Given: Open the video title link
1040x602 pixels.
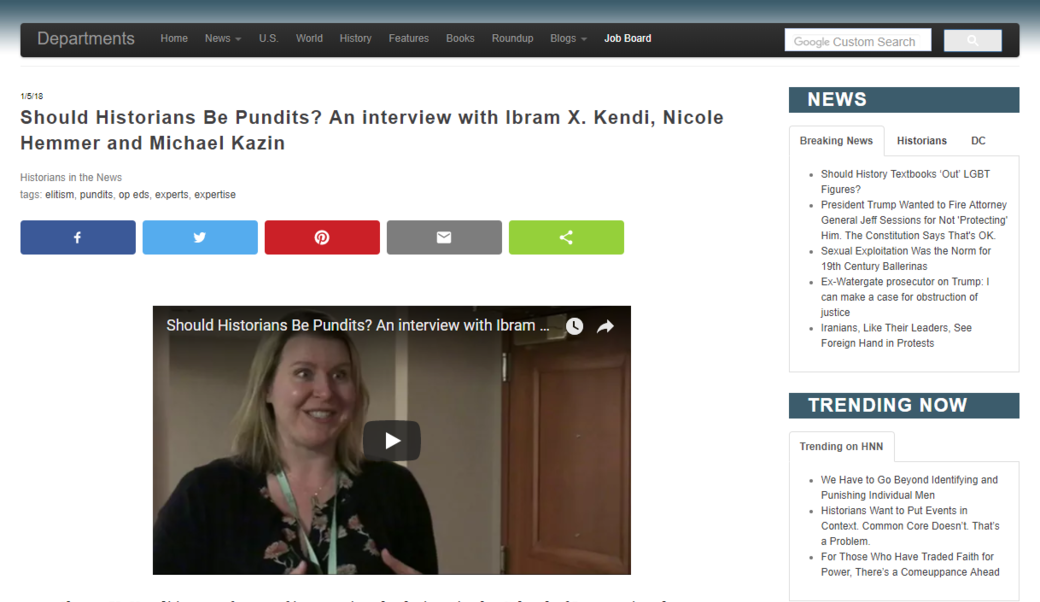Looking at the screenshot, I should point(357,326).
